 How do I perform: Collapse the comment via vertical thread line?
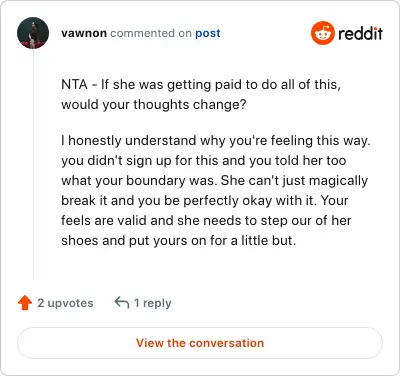(33, 164)
